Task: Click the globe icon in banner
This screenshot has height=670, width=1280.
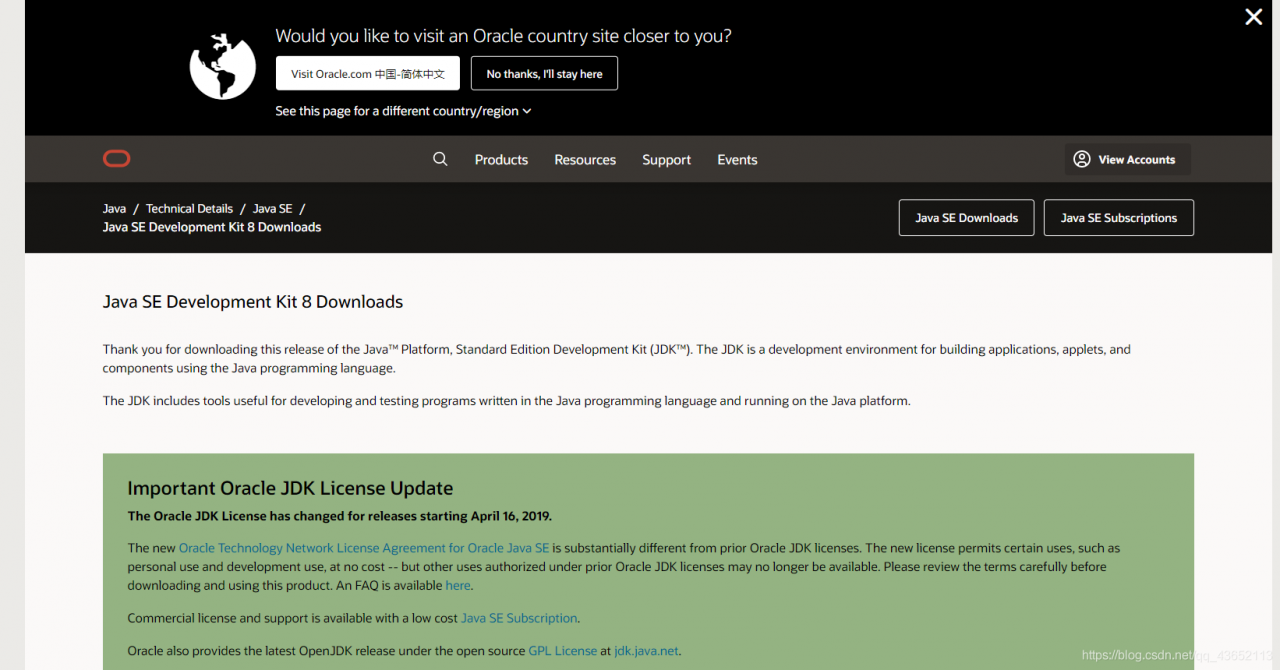Action: 223,67
